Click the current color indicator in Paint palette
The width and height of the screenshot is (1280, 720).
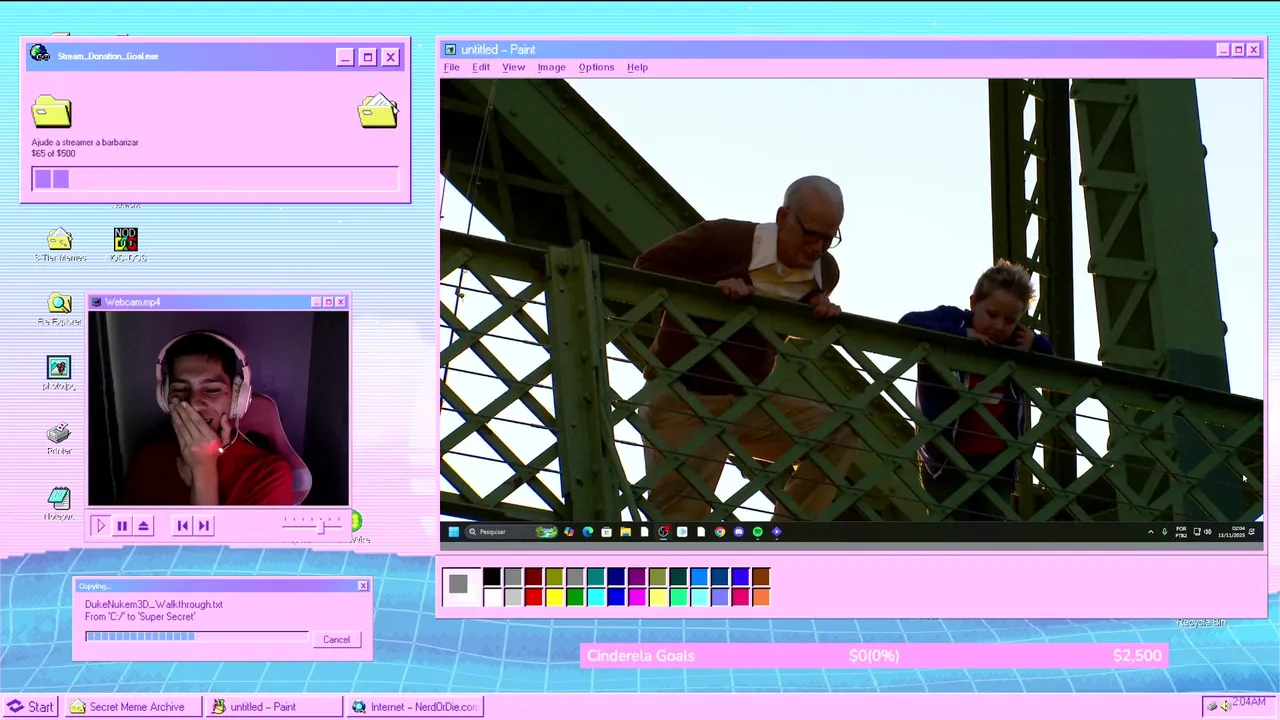click(x=458, y=585)
